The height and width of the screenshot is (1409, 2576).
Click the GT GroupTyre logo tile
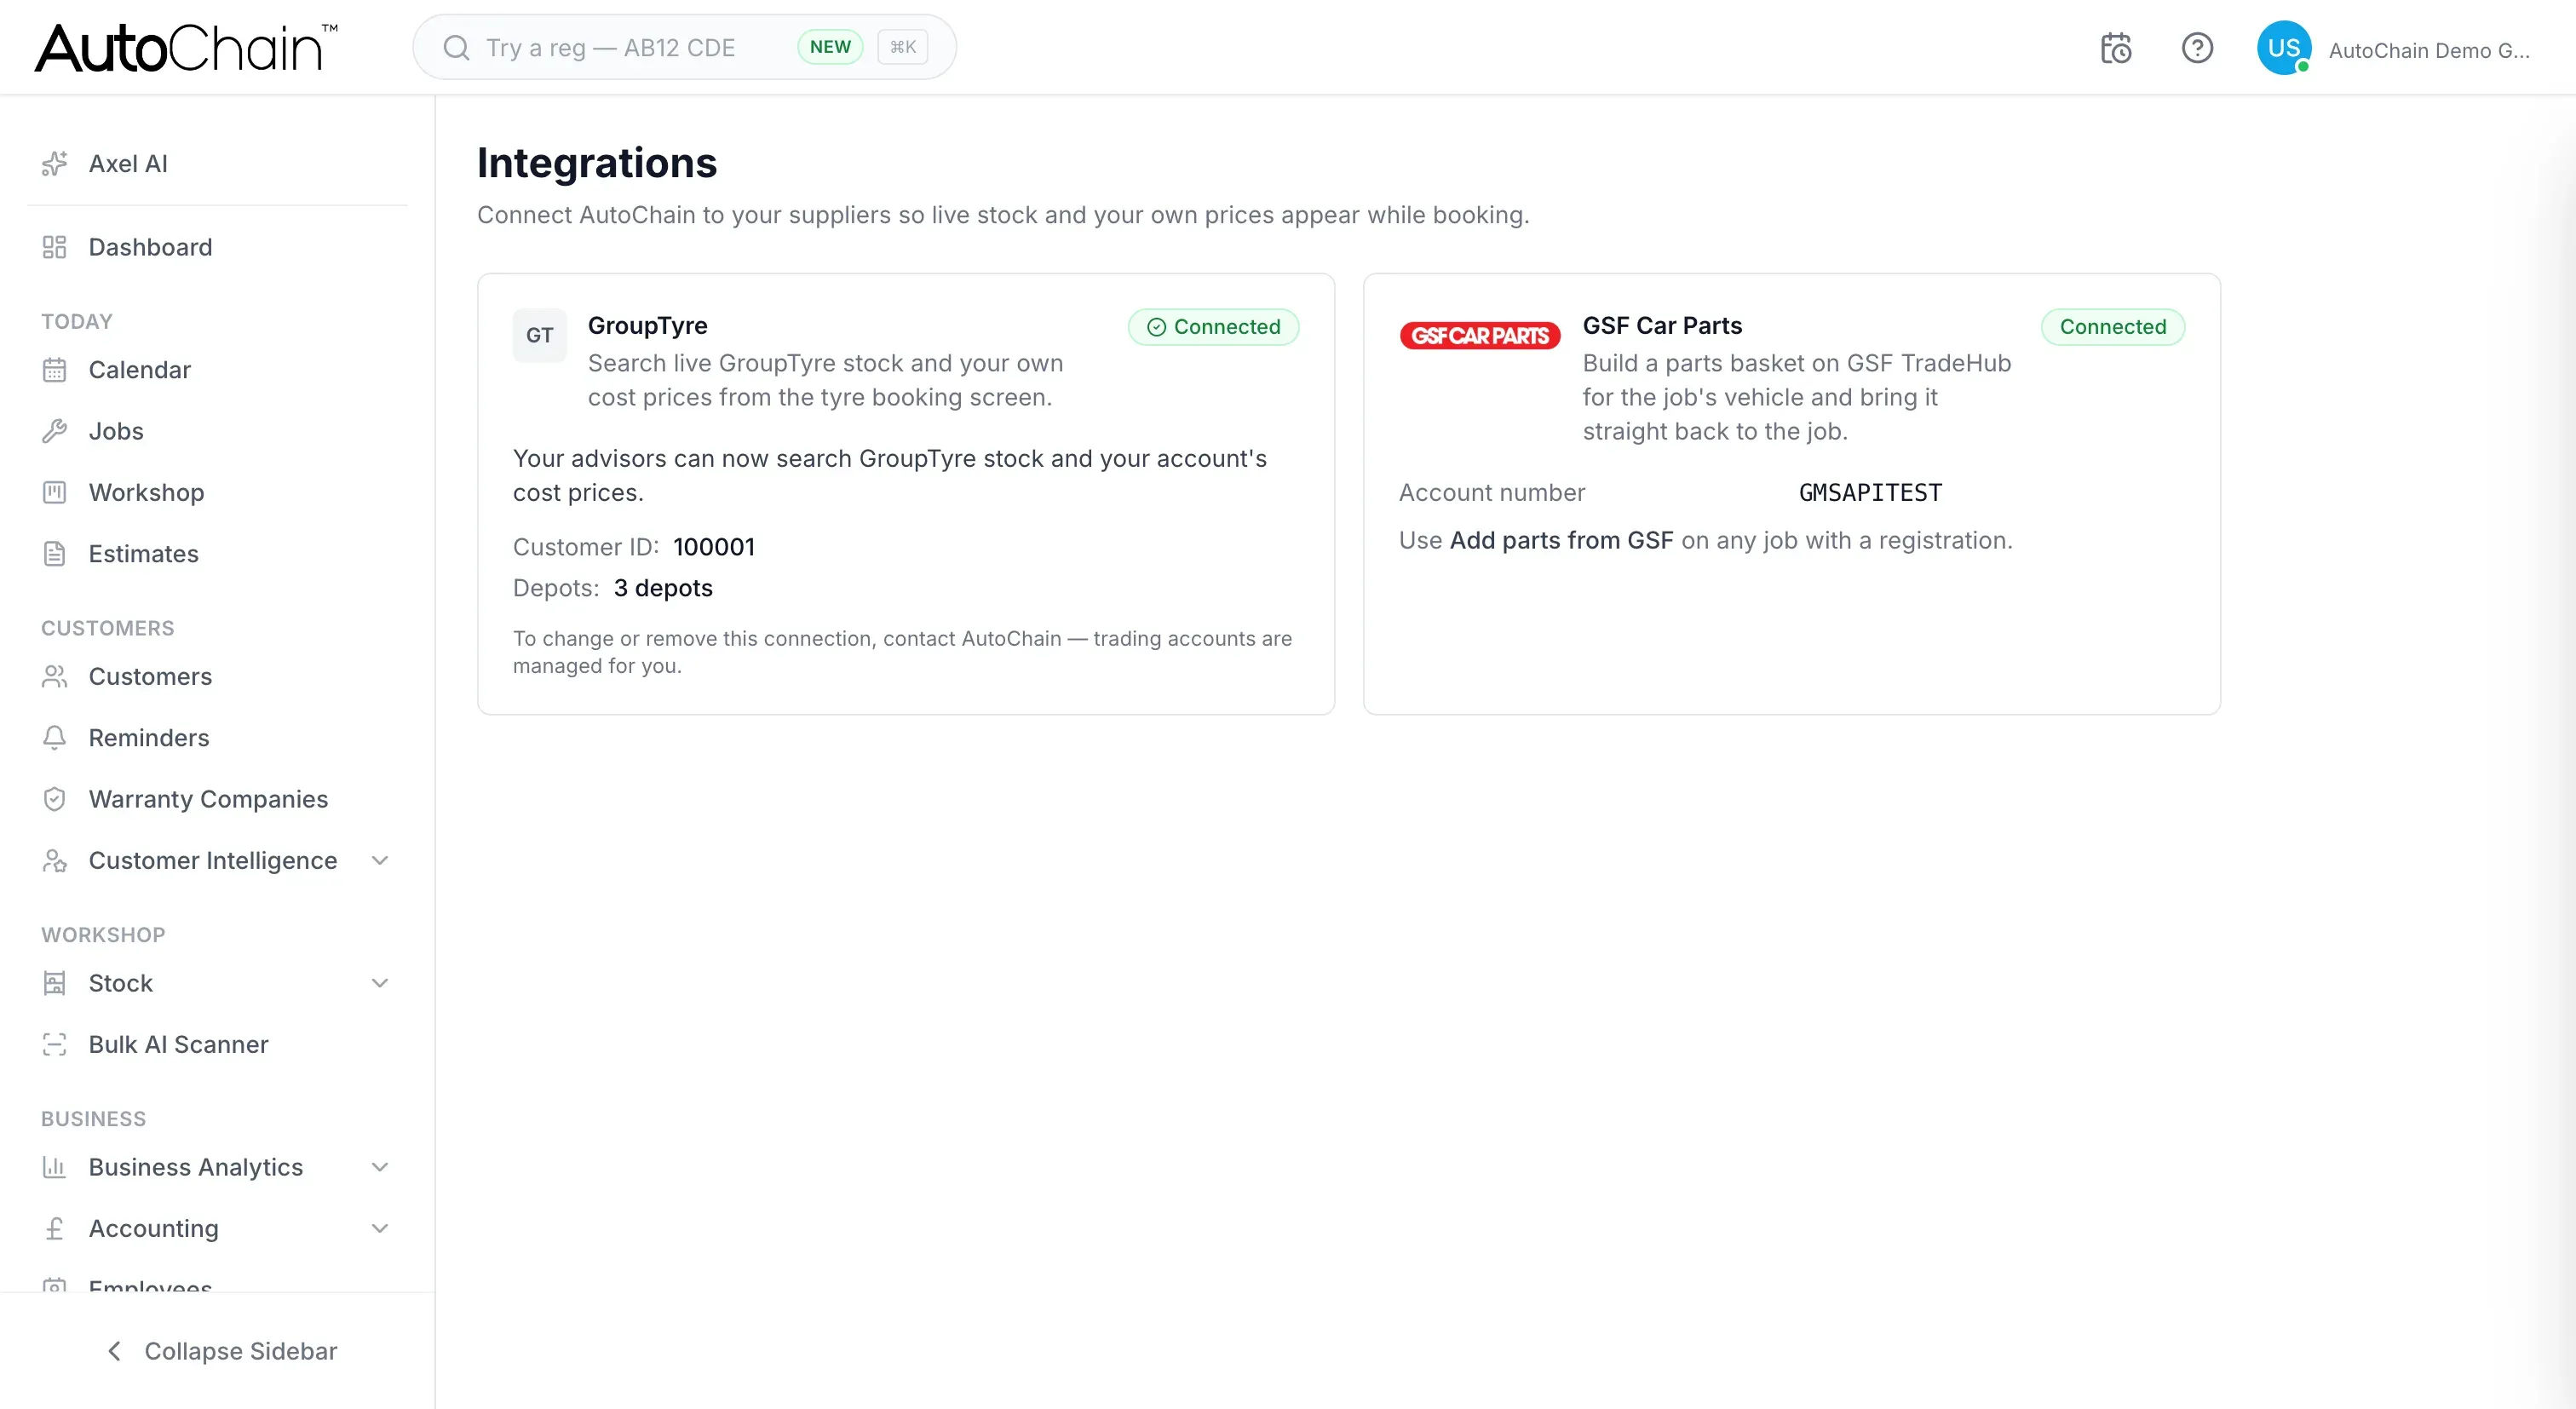tap(540, 335)
